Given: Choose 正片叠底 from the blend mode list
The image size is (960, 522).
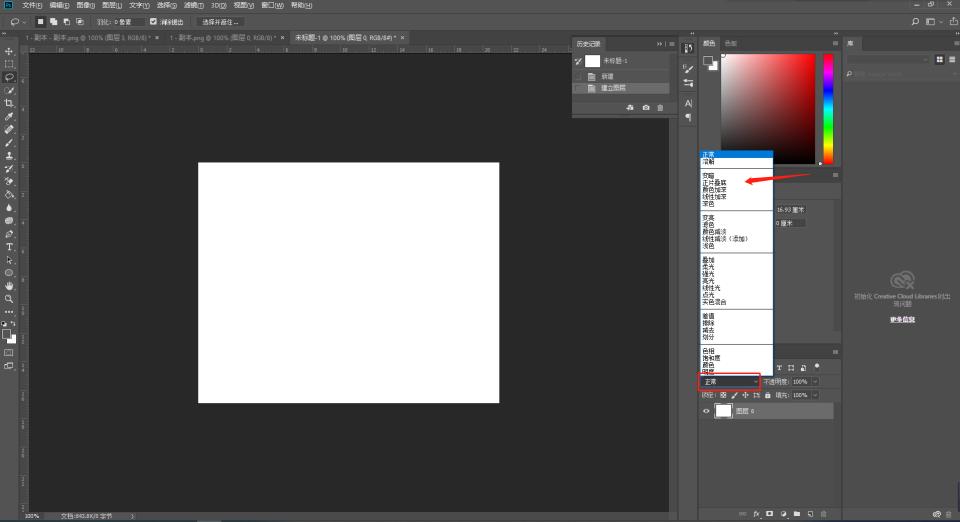Looking at the screenshot, I should point(715,183).
